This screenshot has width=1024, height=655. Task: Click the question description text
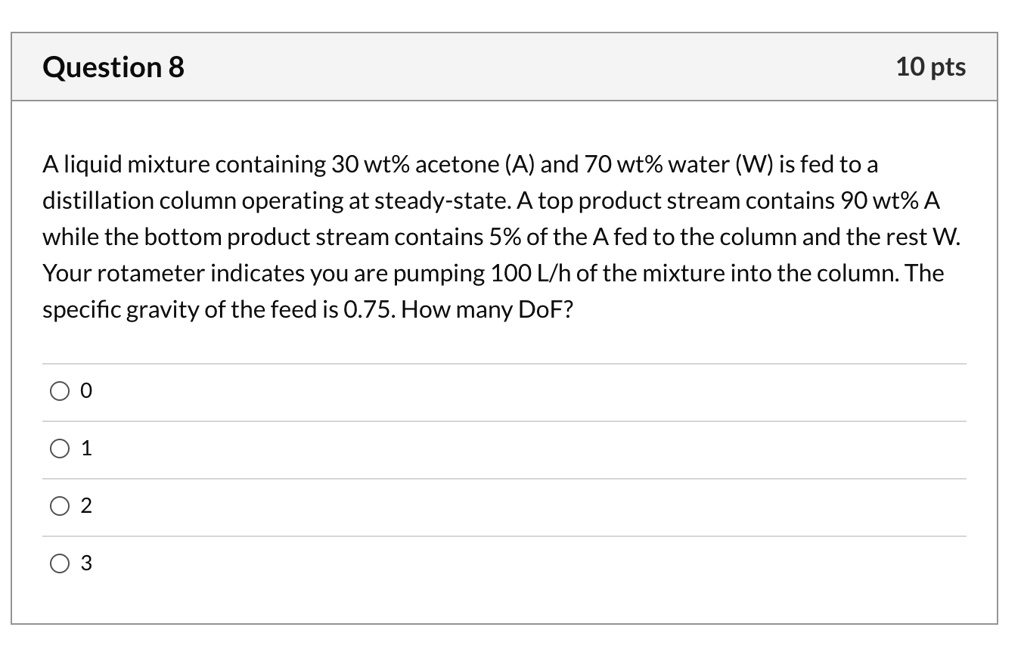pos(500,237)
